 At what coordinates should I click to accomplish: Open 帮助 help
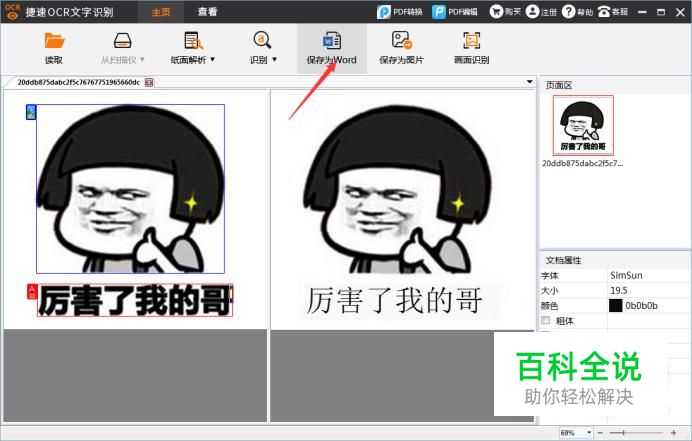(578, 12)
